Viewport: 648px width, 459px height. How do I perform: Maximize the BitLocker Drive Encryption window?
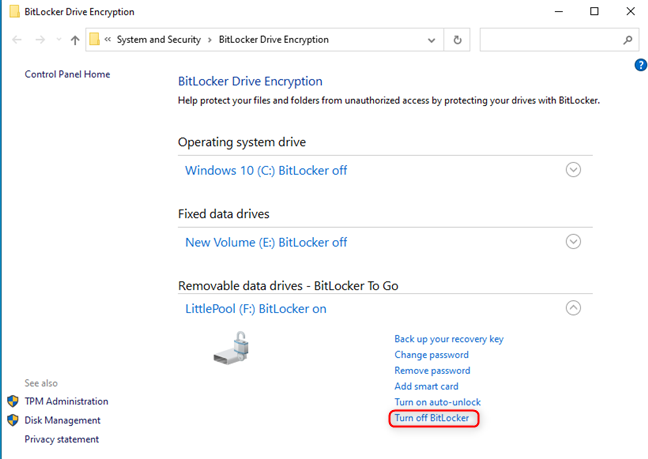tap(594, 12)
